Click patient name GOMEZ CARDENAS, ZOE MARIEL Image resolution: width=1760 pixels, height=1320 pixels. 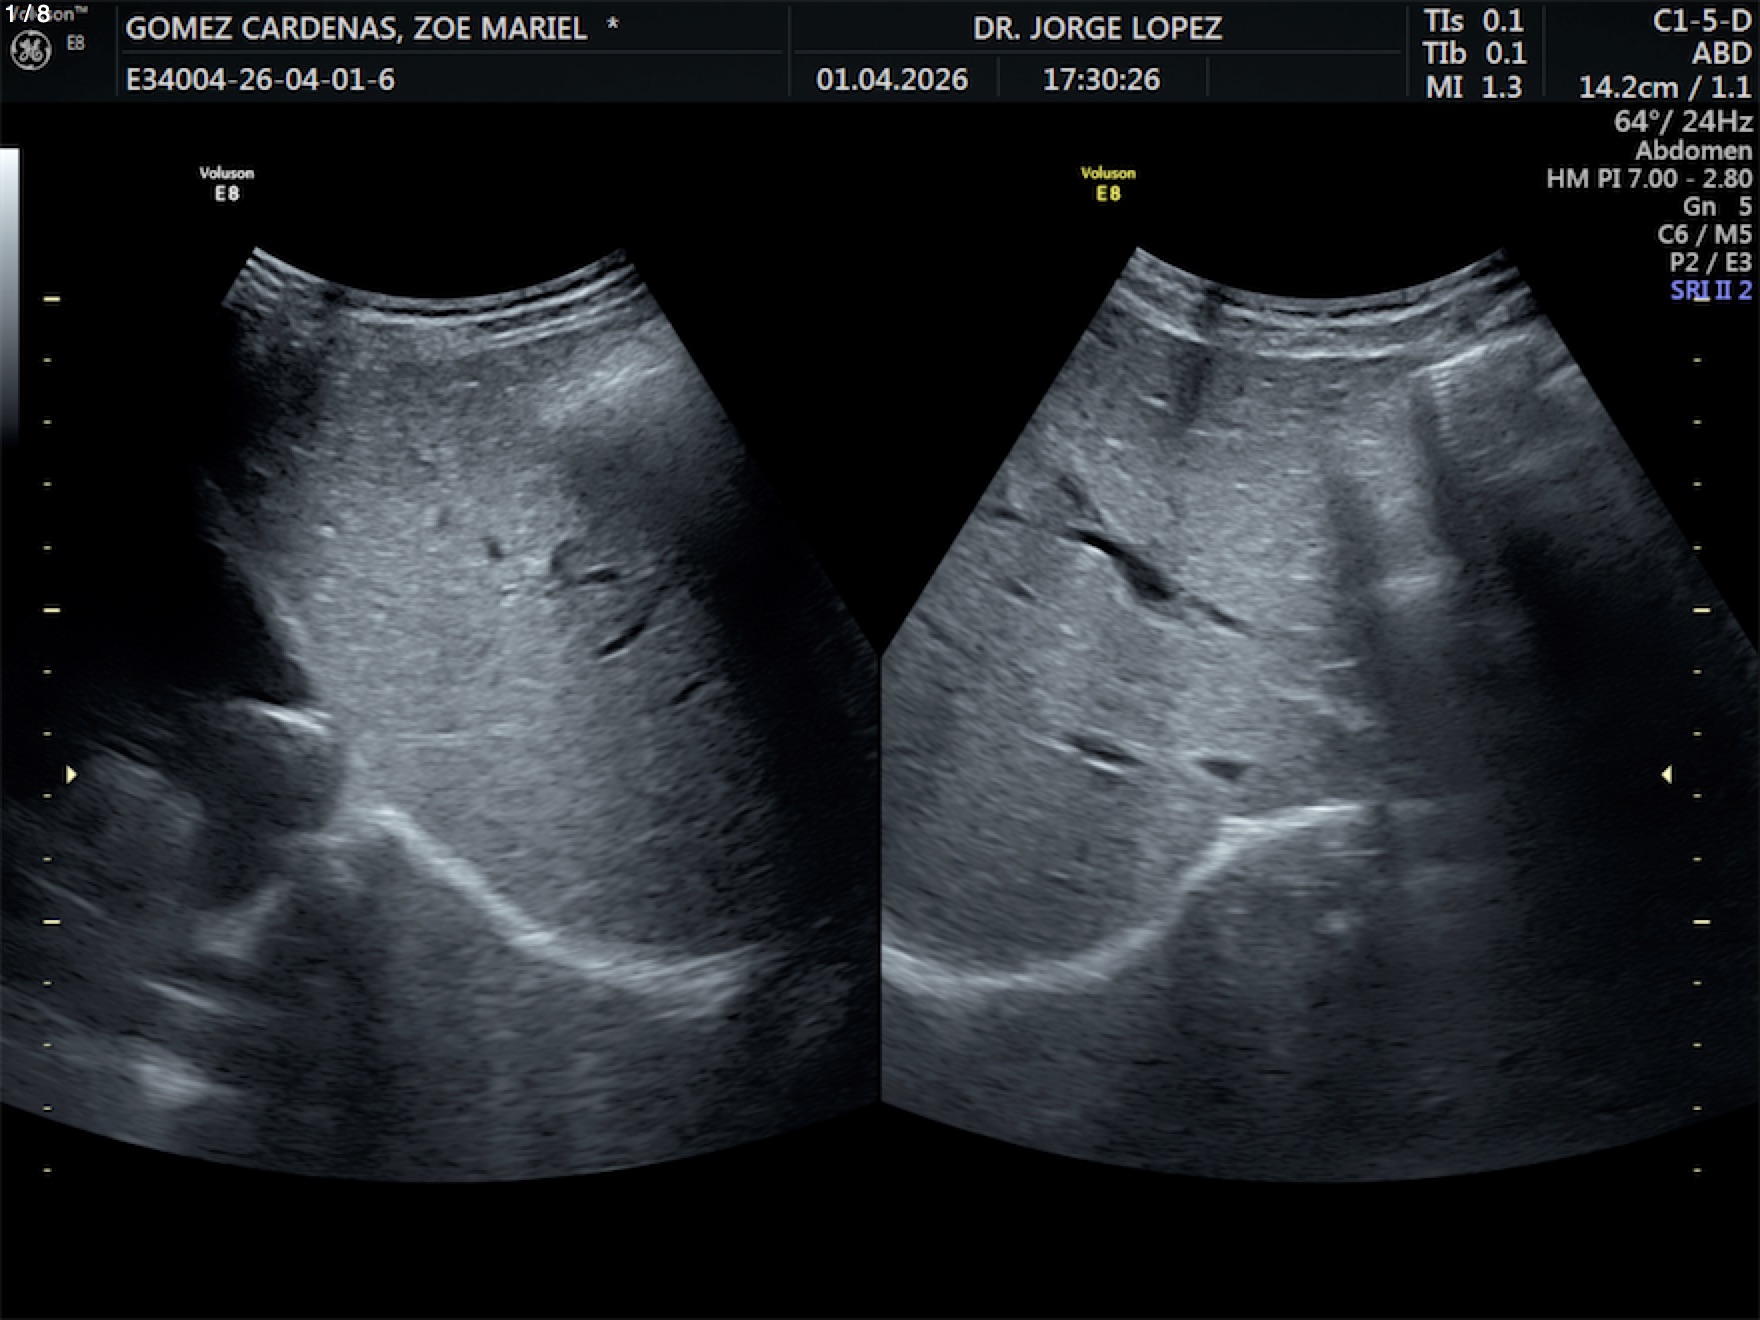click(356, 28)
